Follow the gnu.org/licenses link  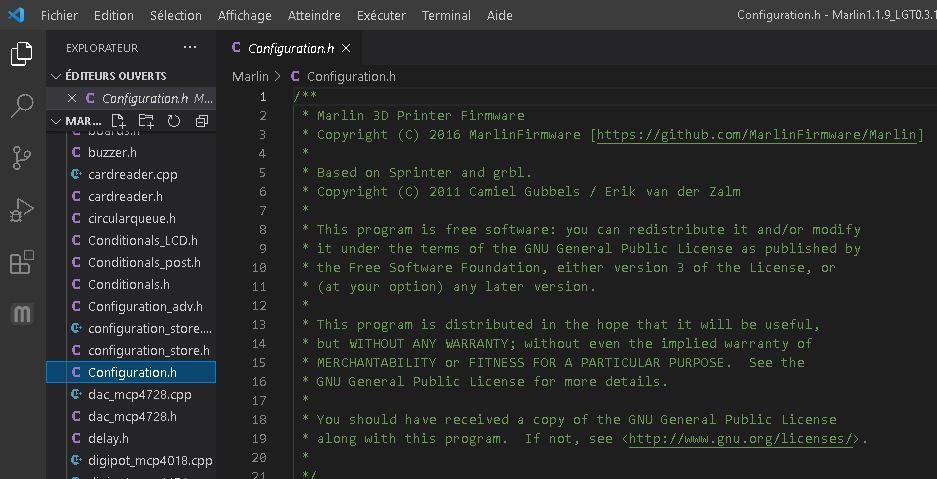point(740,438)
